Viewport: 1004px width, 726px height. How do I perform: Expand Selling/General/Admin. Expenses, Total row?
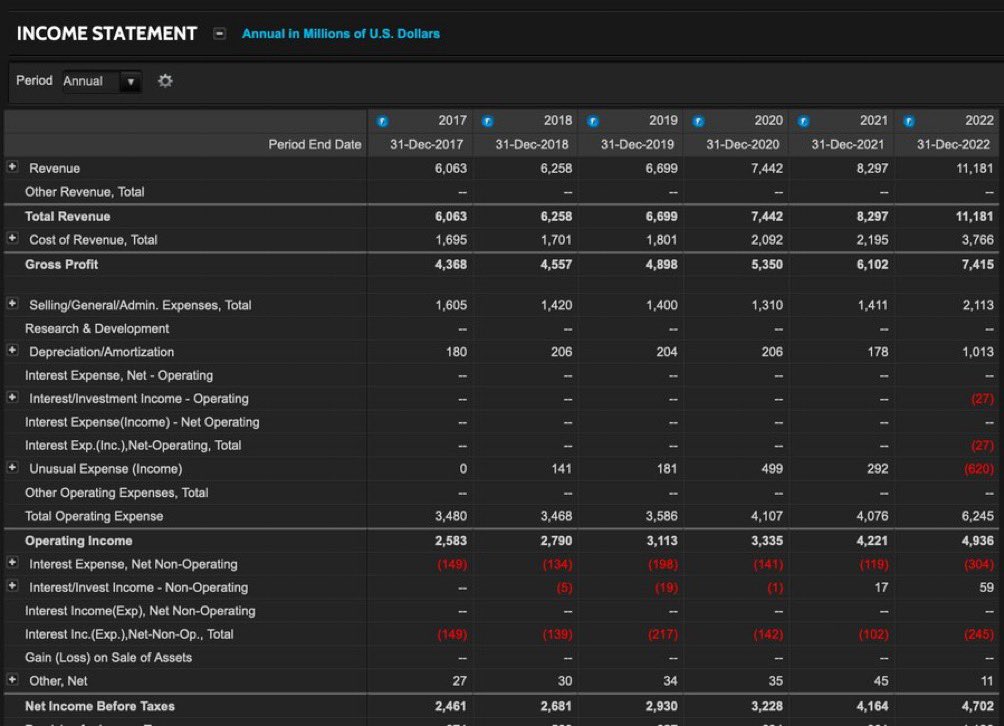click(12, 303)
